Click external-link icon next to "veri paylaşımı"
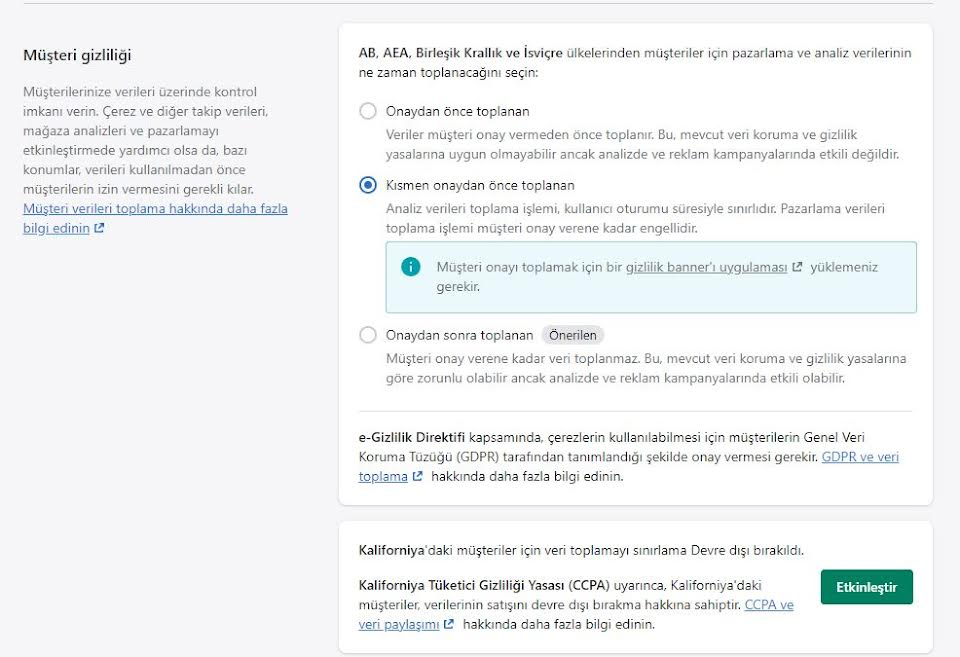 (x=449, y=625)
